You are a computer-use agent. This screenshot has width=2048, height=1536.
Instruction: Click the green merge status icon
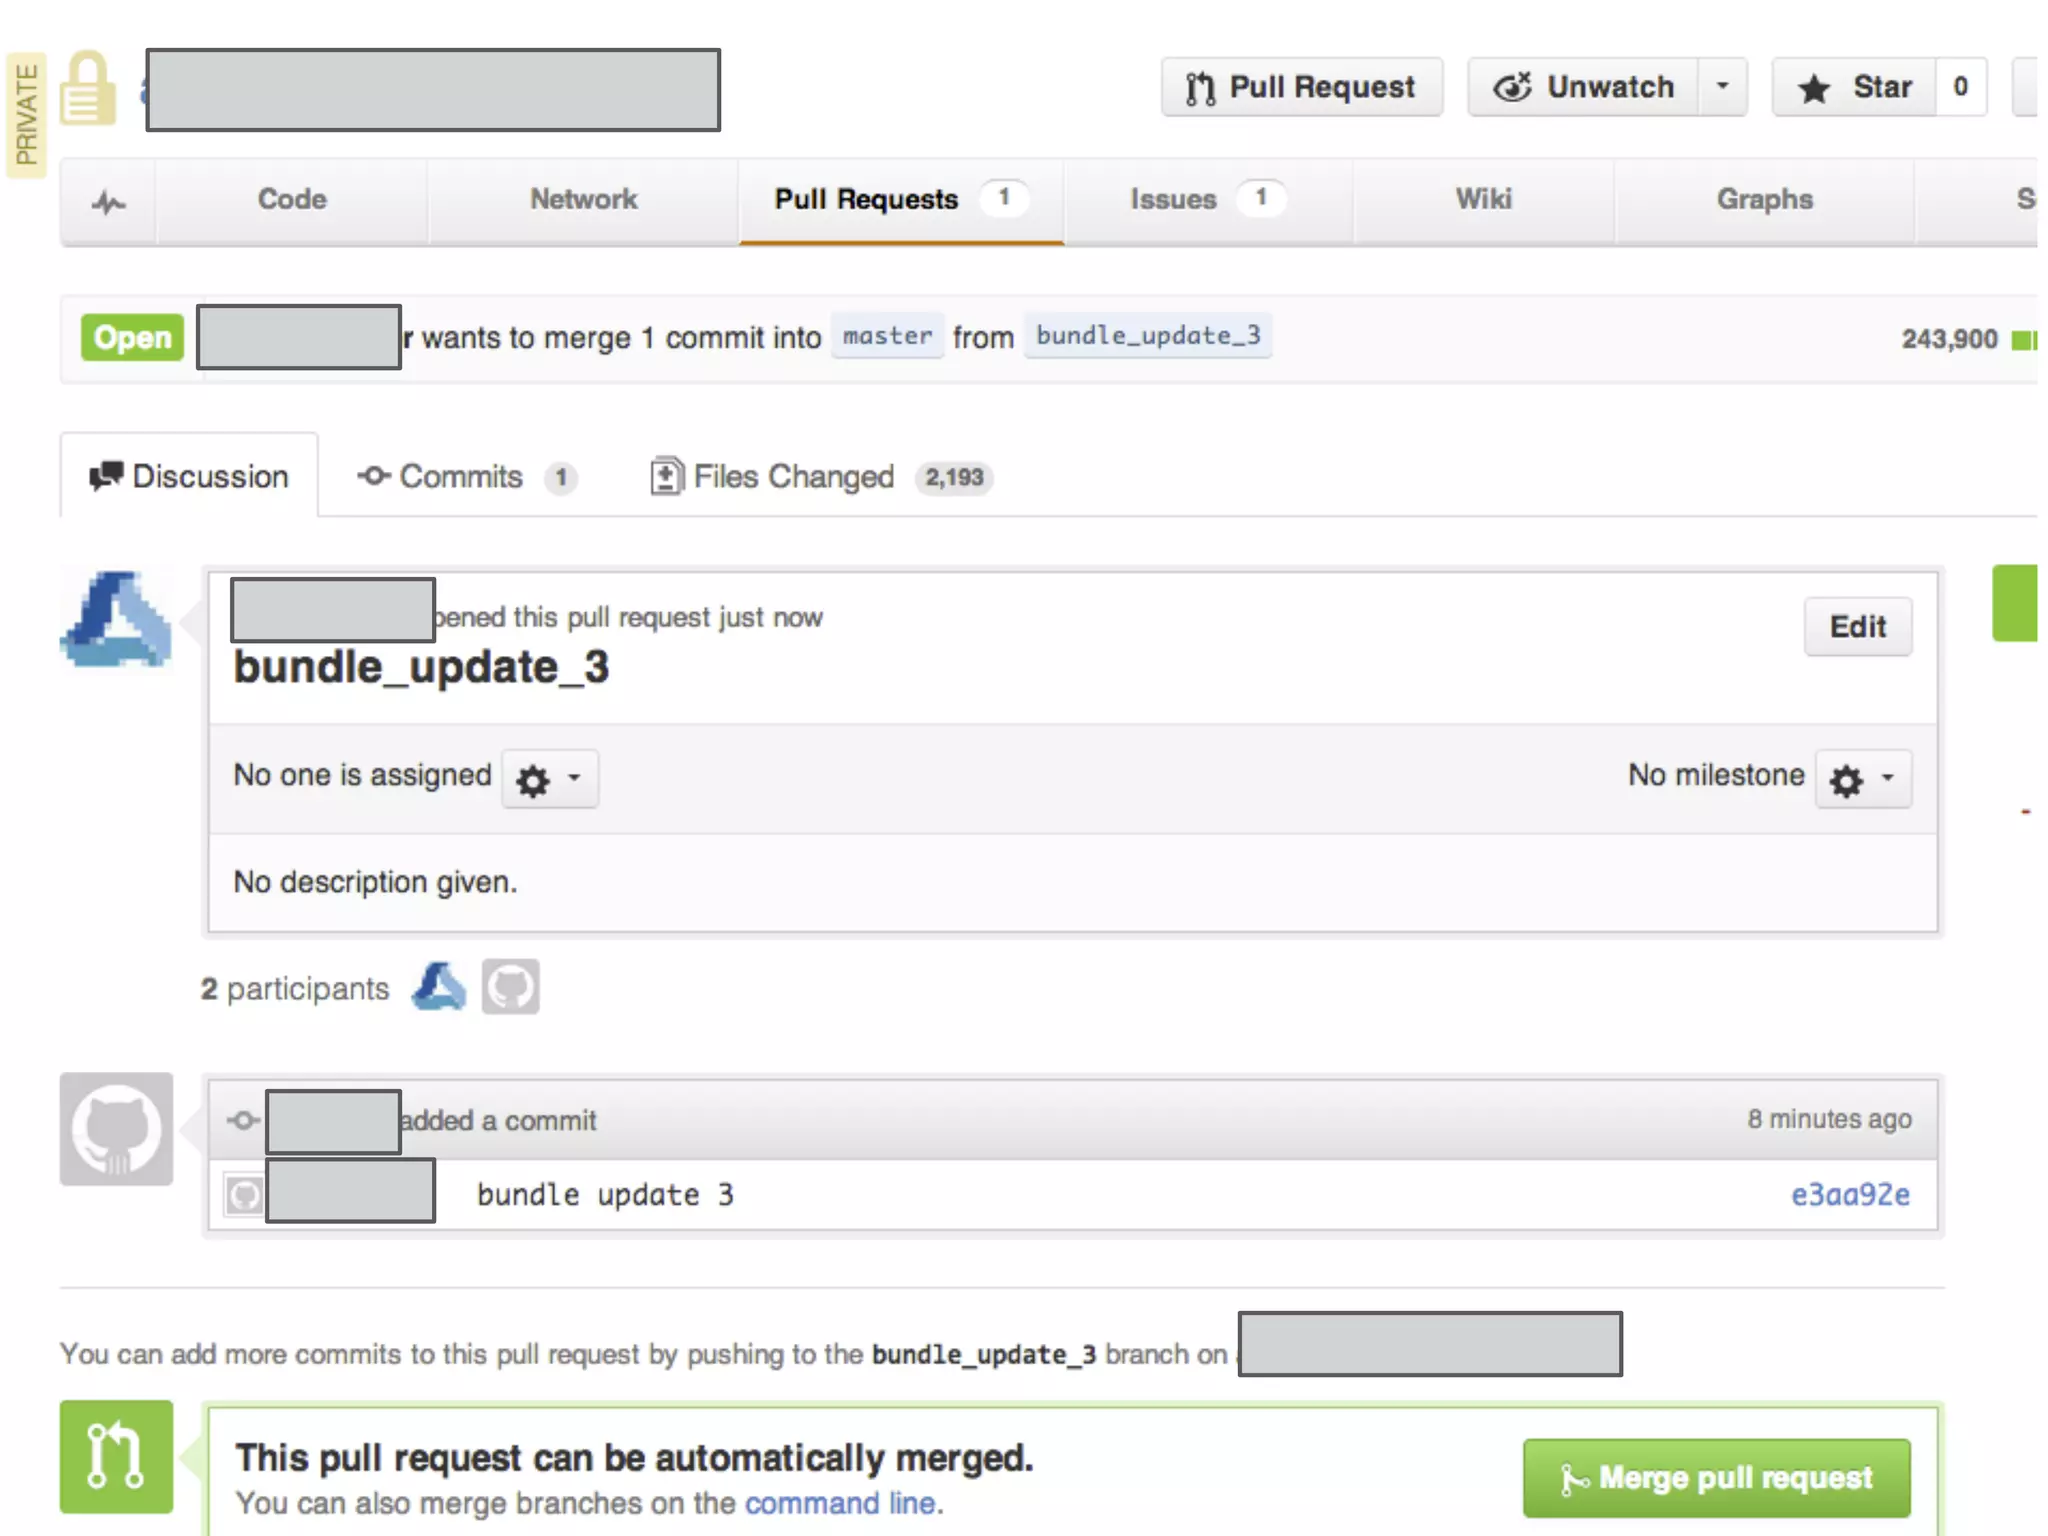(116, 1457)
